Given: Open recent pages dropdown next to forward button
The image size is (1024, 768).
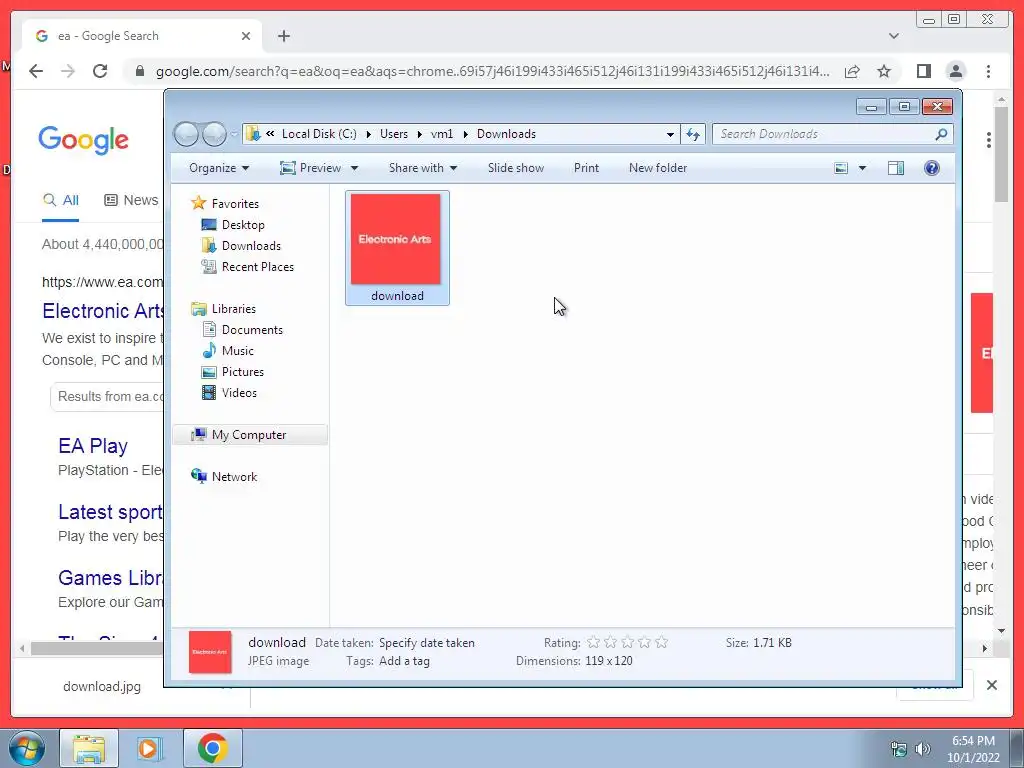Looking at the screenshot, I should [234, 134].
